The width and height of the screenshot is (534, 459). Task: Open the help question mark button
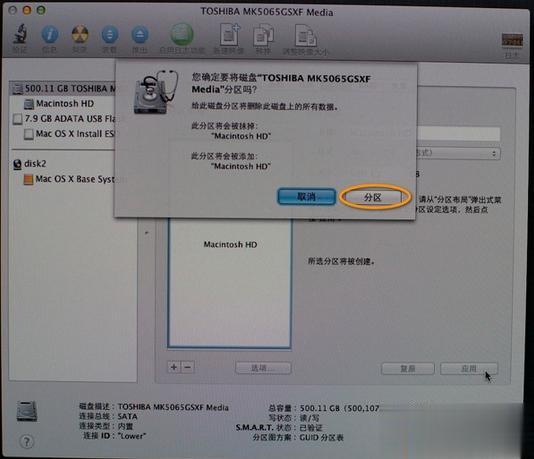[x=27, y=442]
